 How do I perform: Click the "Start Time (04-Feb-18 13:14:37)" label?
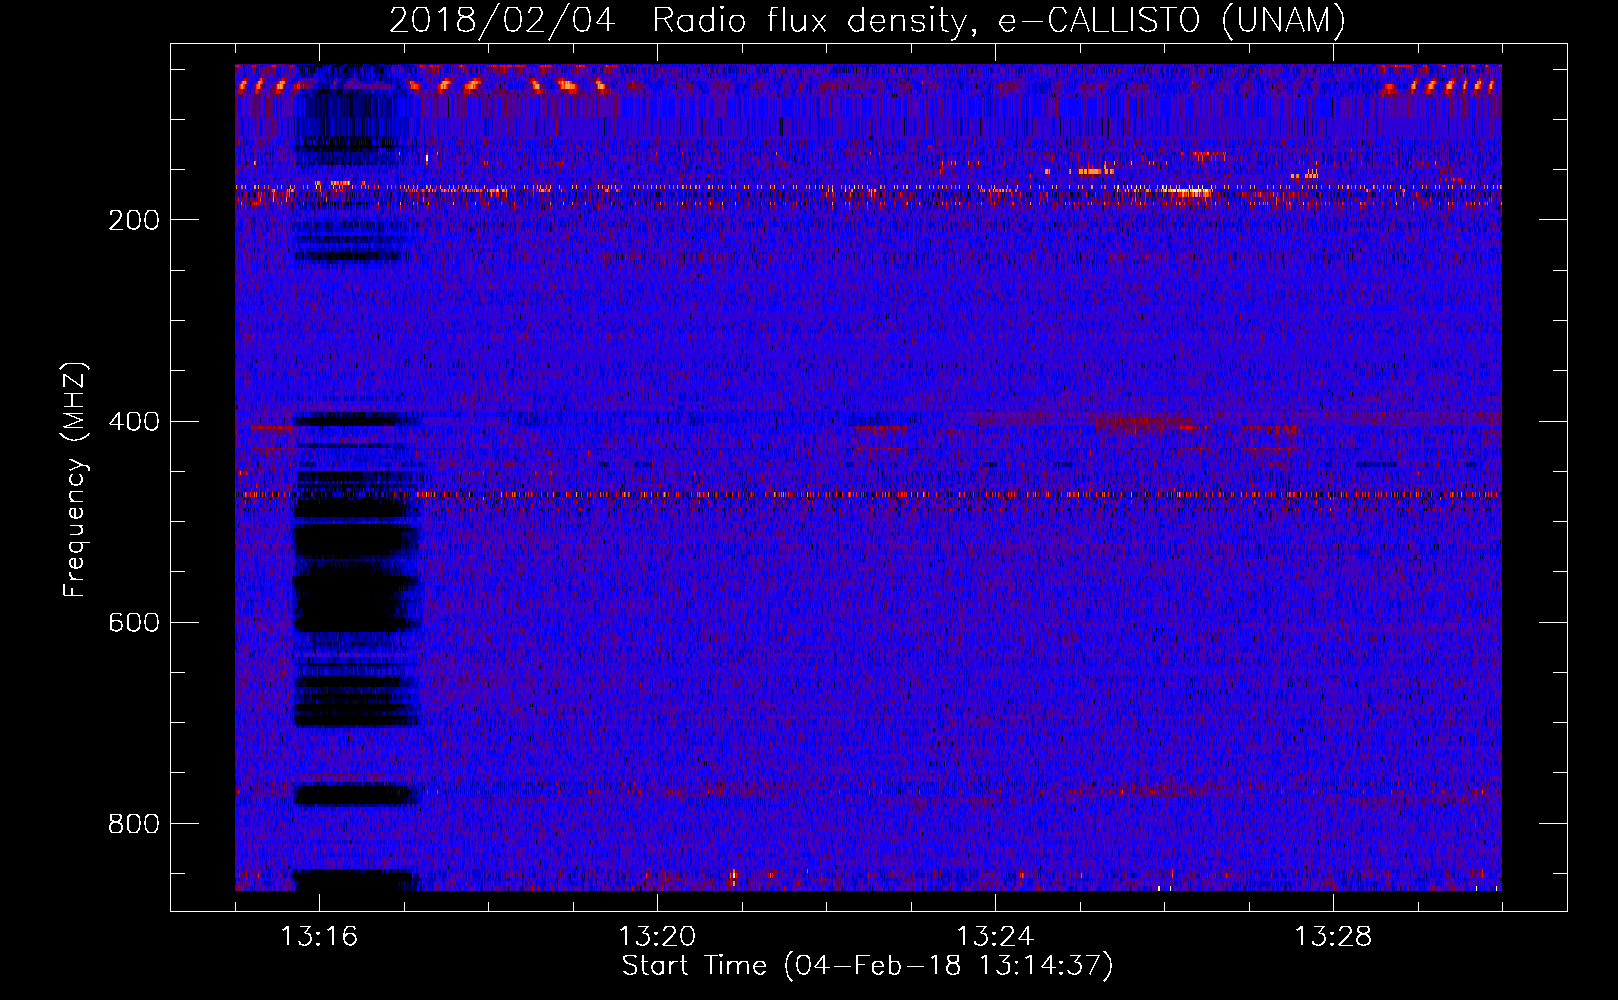click(867, 966)
